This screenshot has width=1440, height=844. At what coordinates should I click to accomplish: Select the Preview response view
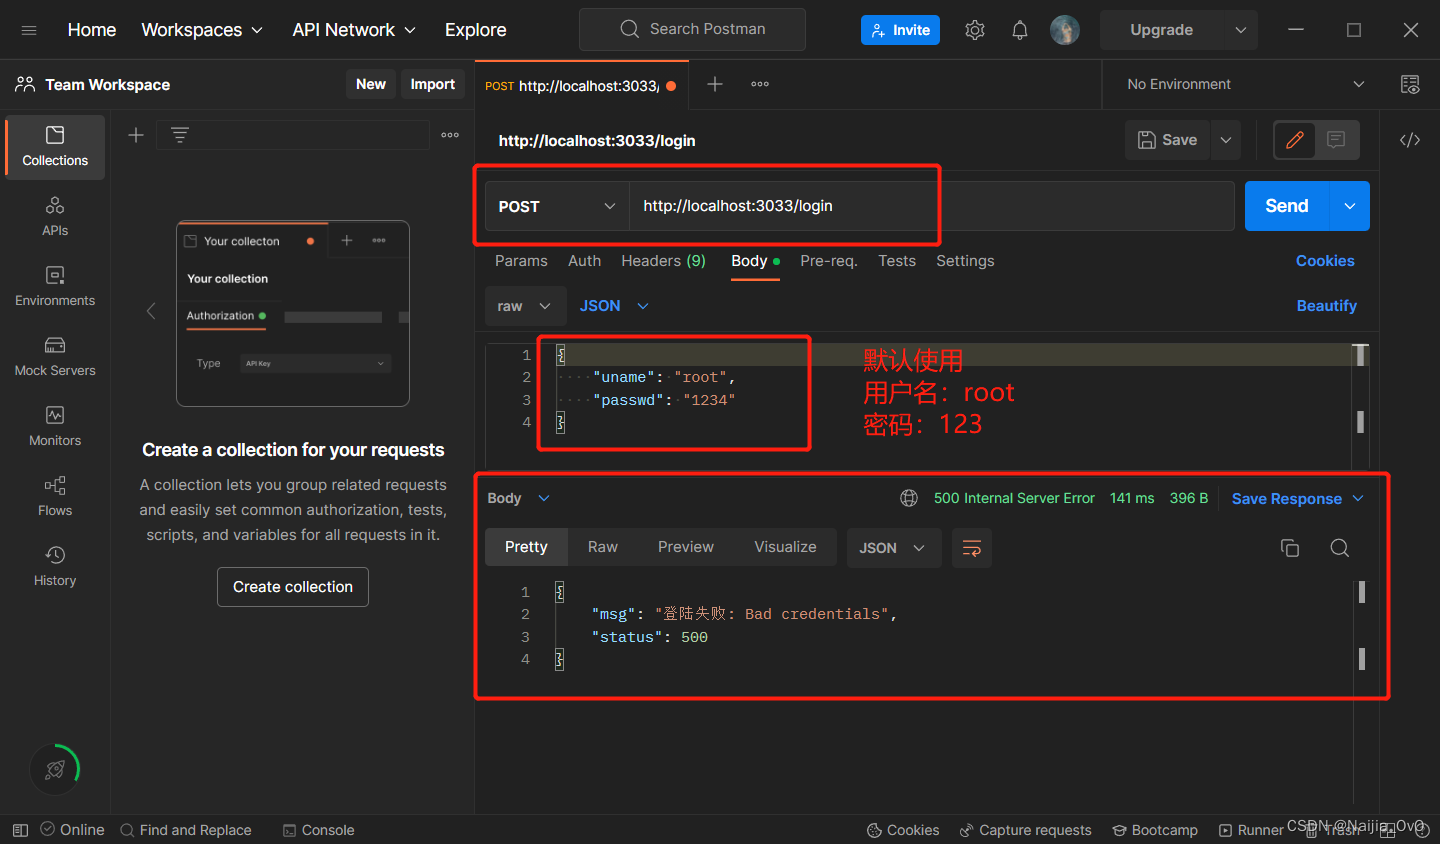coord(686,547)
